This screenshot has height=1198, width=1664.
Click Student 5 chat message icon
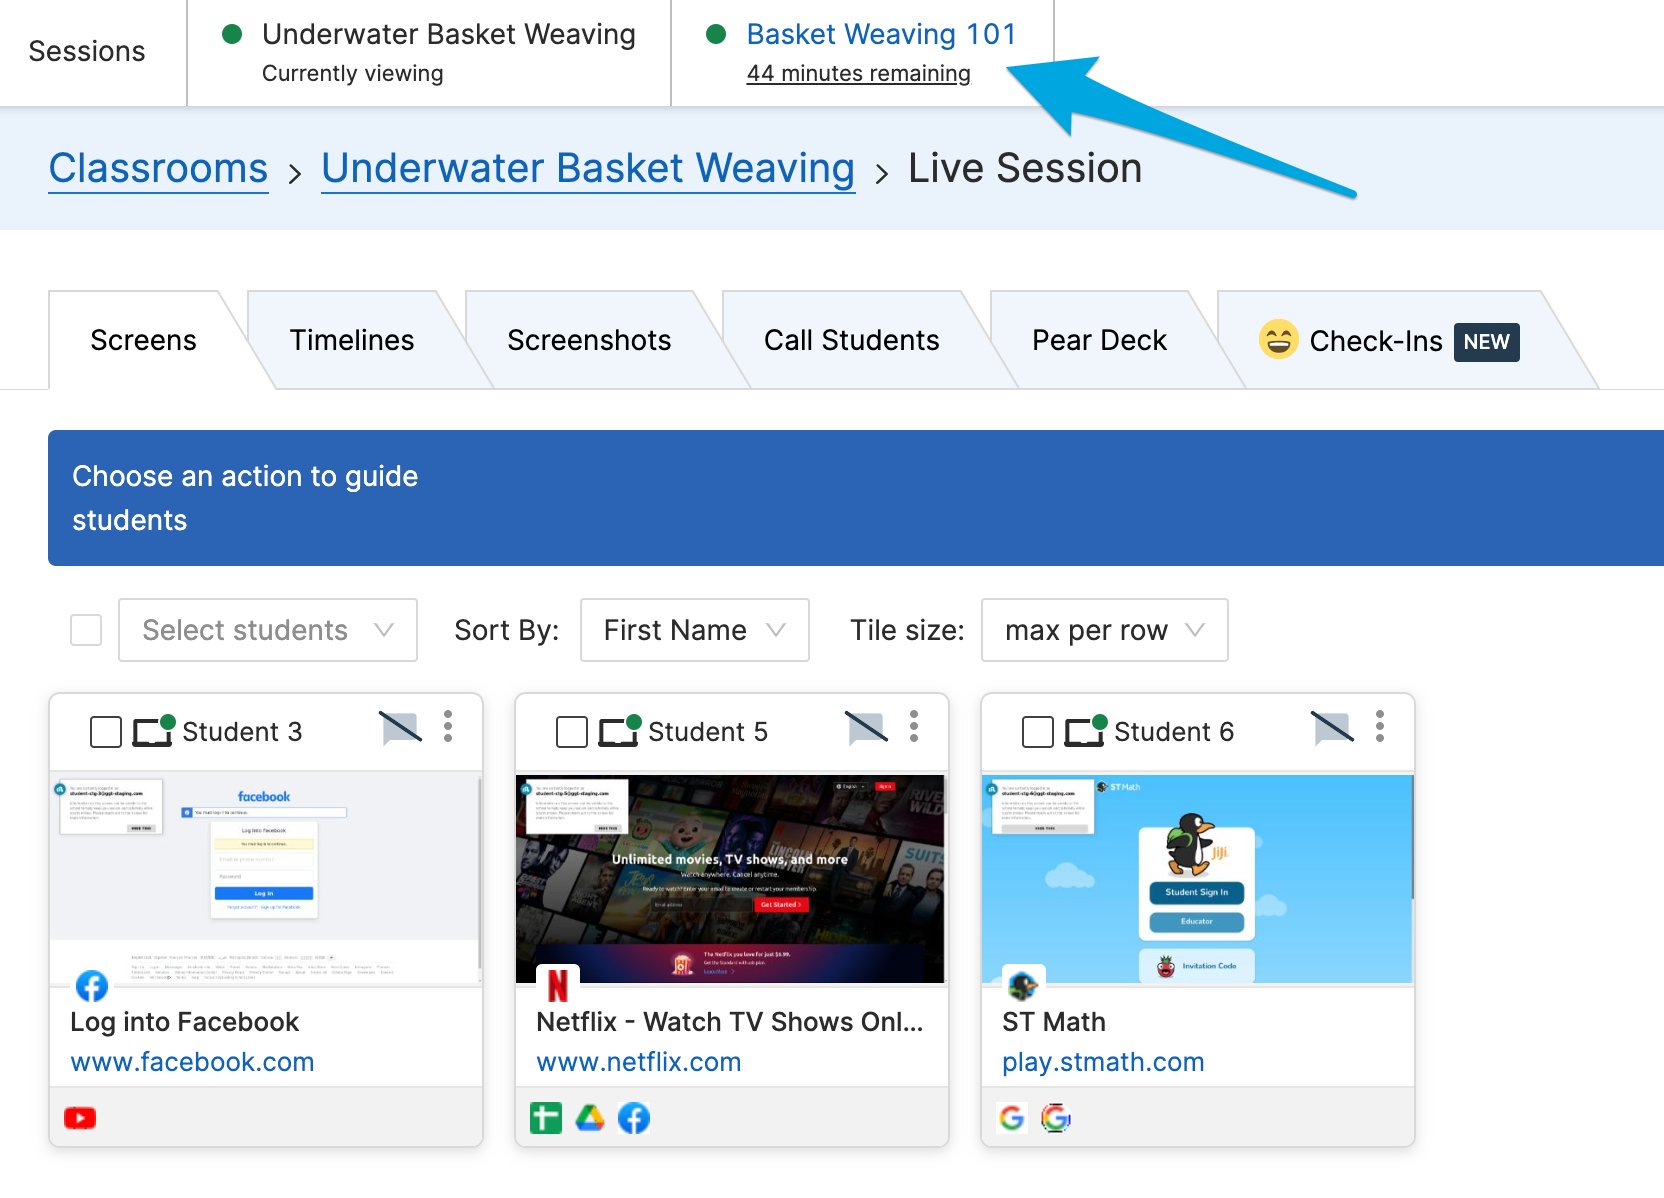[866, 728]
